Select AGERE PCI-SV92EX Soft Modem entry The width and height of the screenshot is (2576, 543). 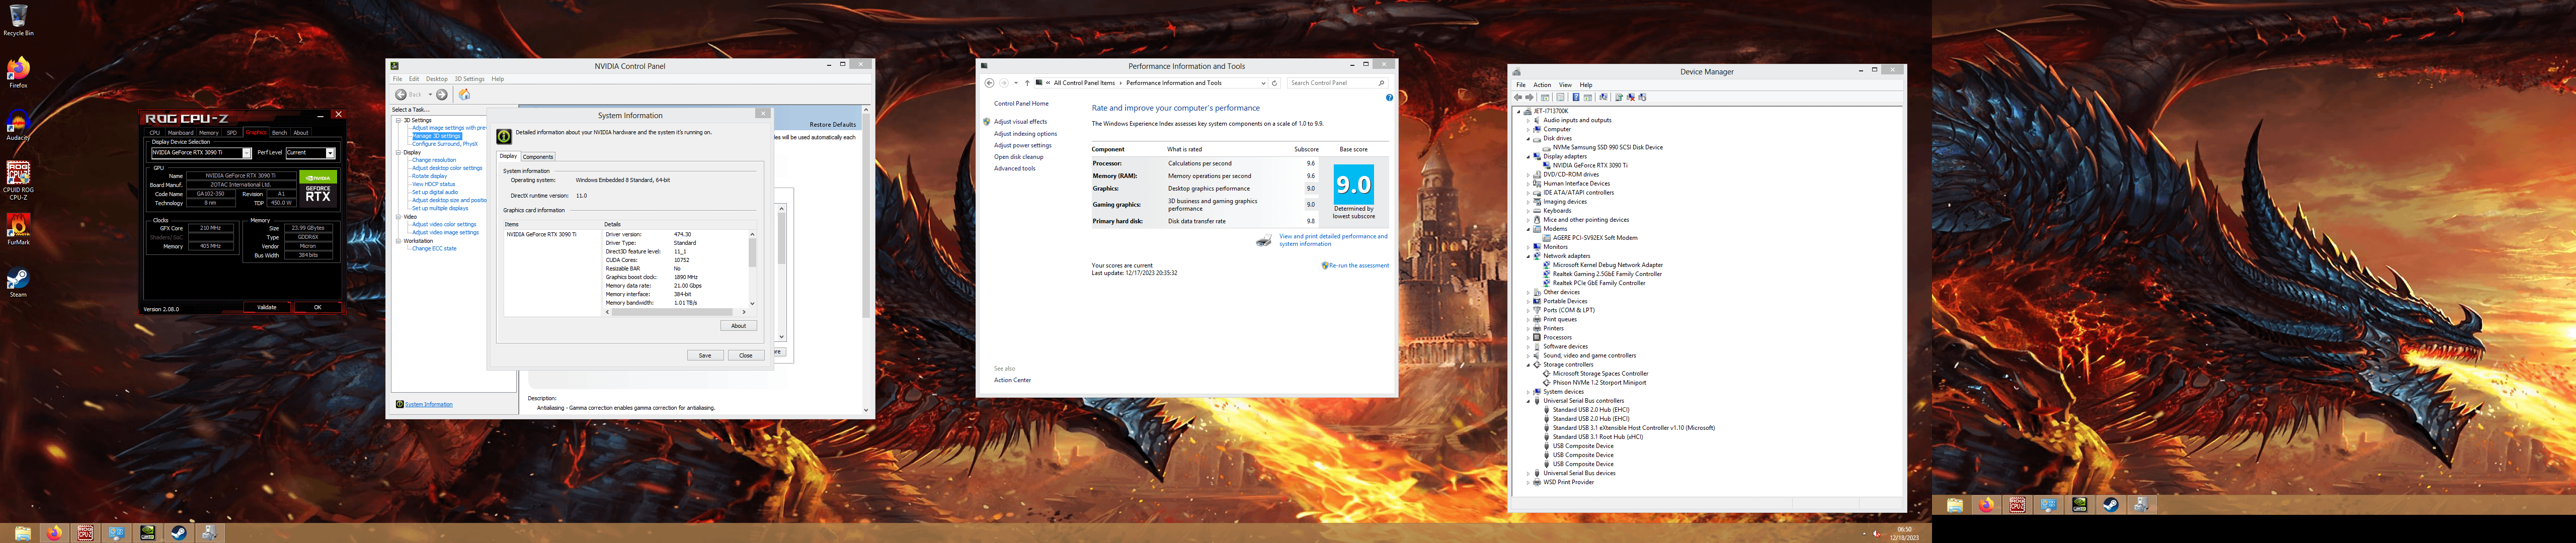tap(1595, 238)
